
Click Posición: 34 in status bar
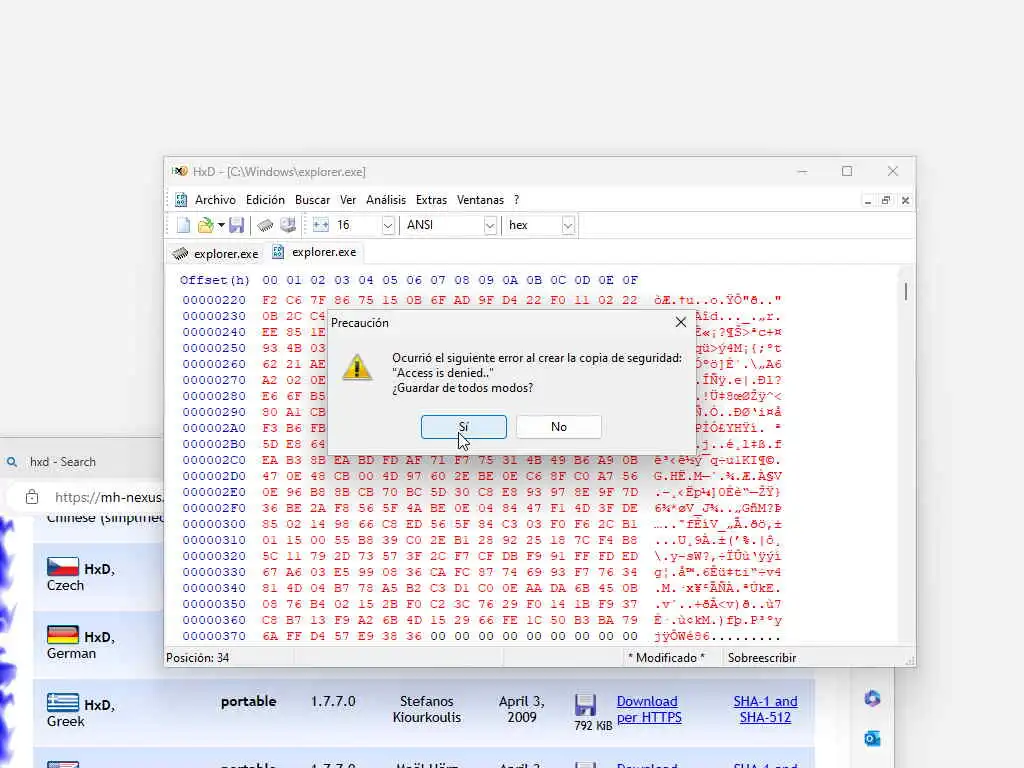click(x=198, y=658)
